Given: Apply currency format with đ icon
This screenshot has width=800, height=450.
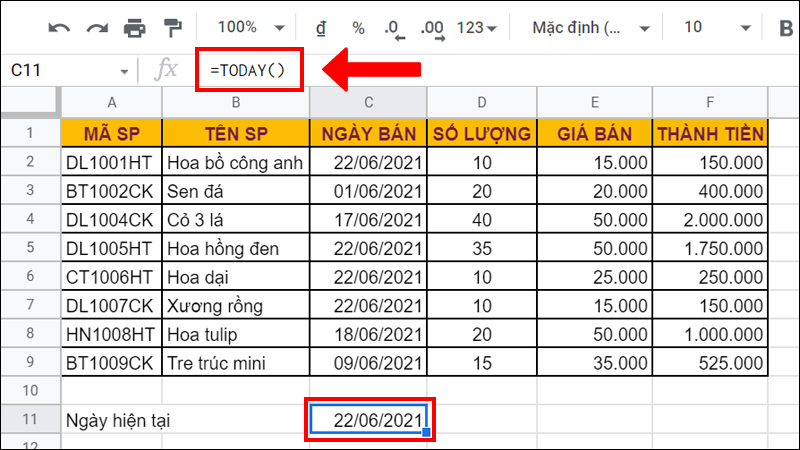Looking at the screenshot, I should [x=321, y=27].
